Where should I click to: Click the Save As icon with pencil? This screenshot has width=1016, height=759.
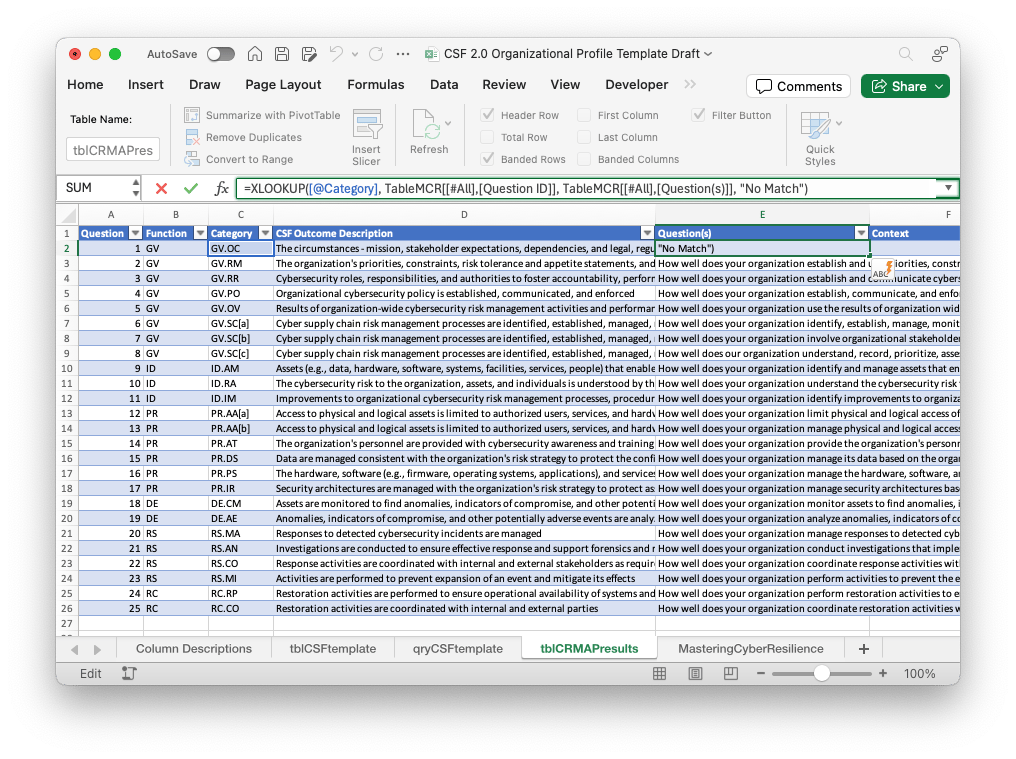click(309, 54)
